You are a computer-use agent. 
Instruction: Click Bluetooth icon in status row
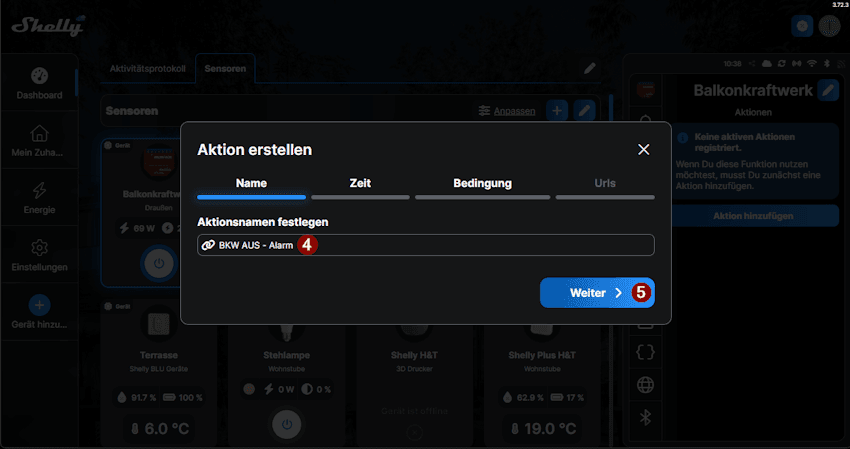[x=827, y=63]
